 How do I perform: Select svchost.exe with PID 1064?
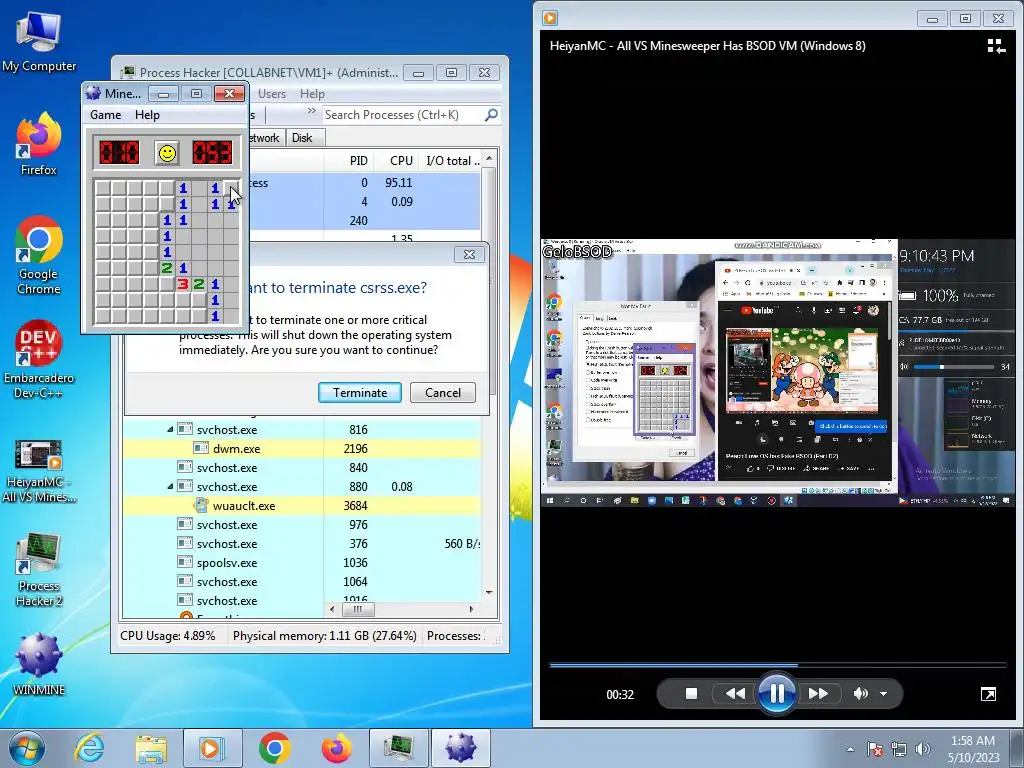click(302, 581)
